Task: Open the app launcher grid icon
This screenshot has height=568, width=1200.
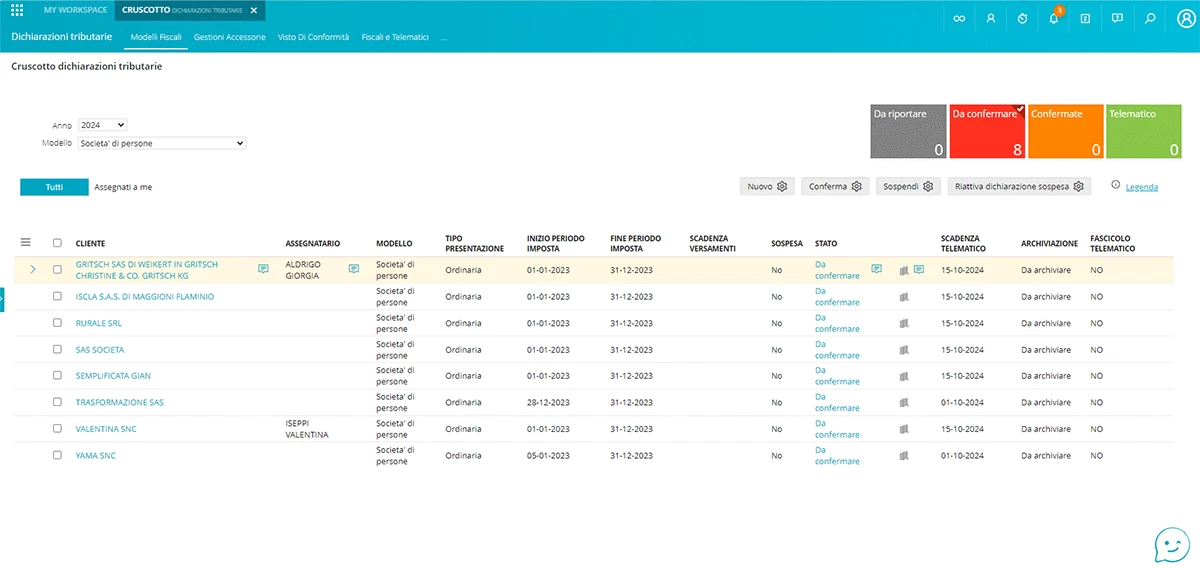Action: click(x=17, y=10)
